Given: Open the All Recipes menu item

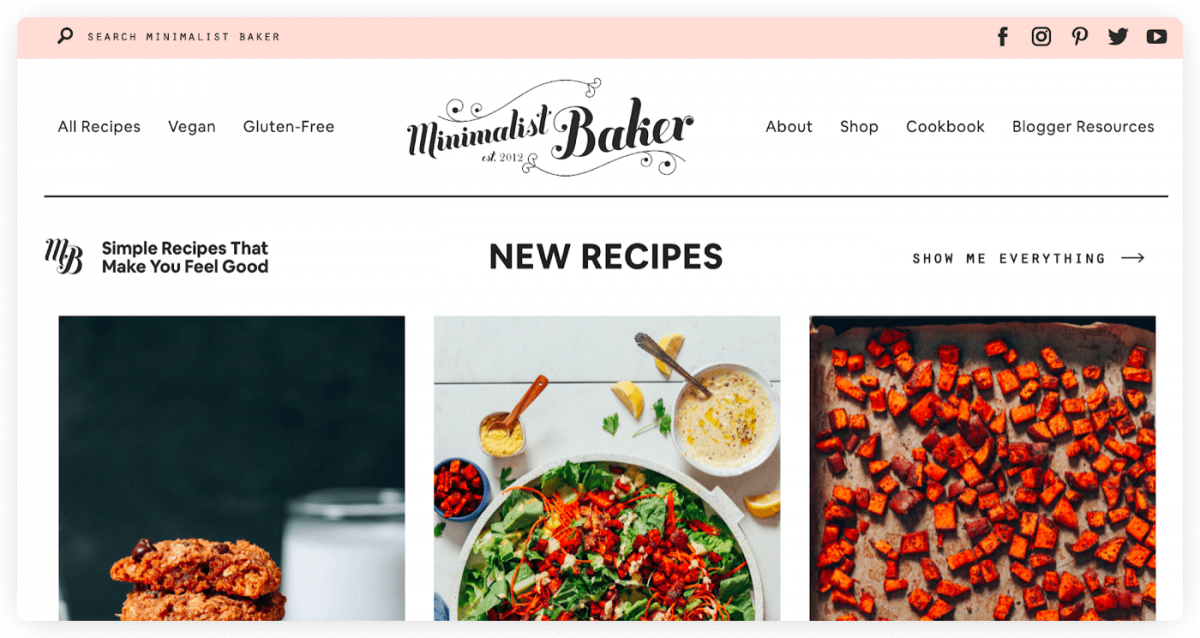Looking at the screenshot, I should click(99, 127).
